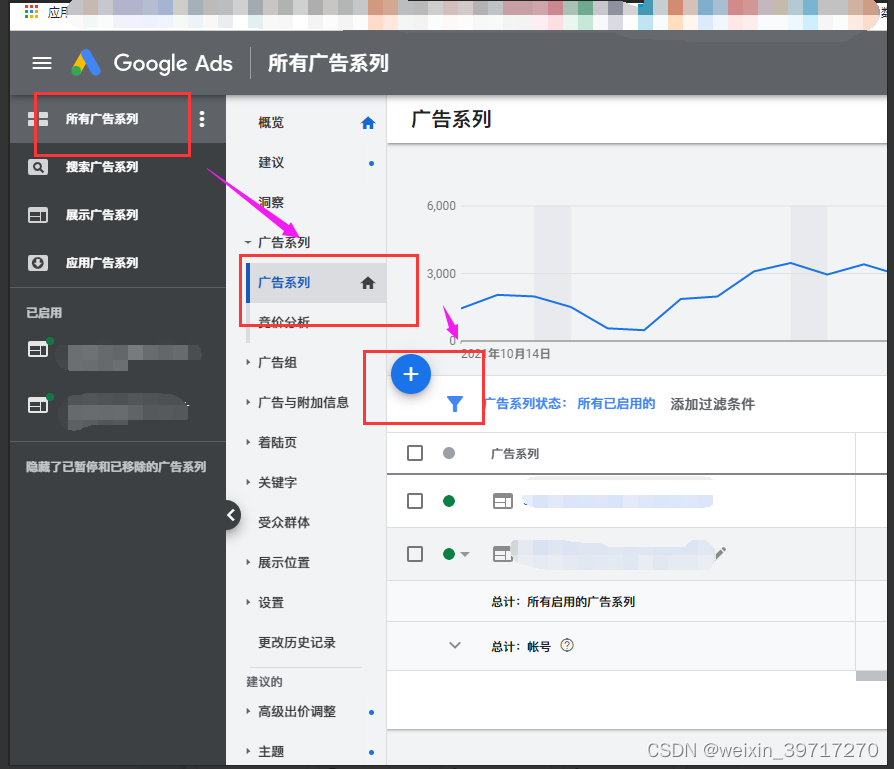
Task: Toggle the select-all checkbox in table header
Action: 415,453
